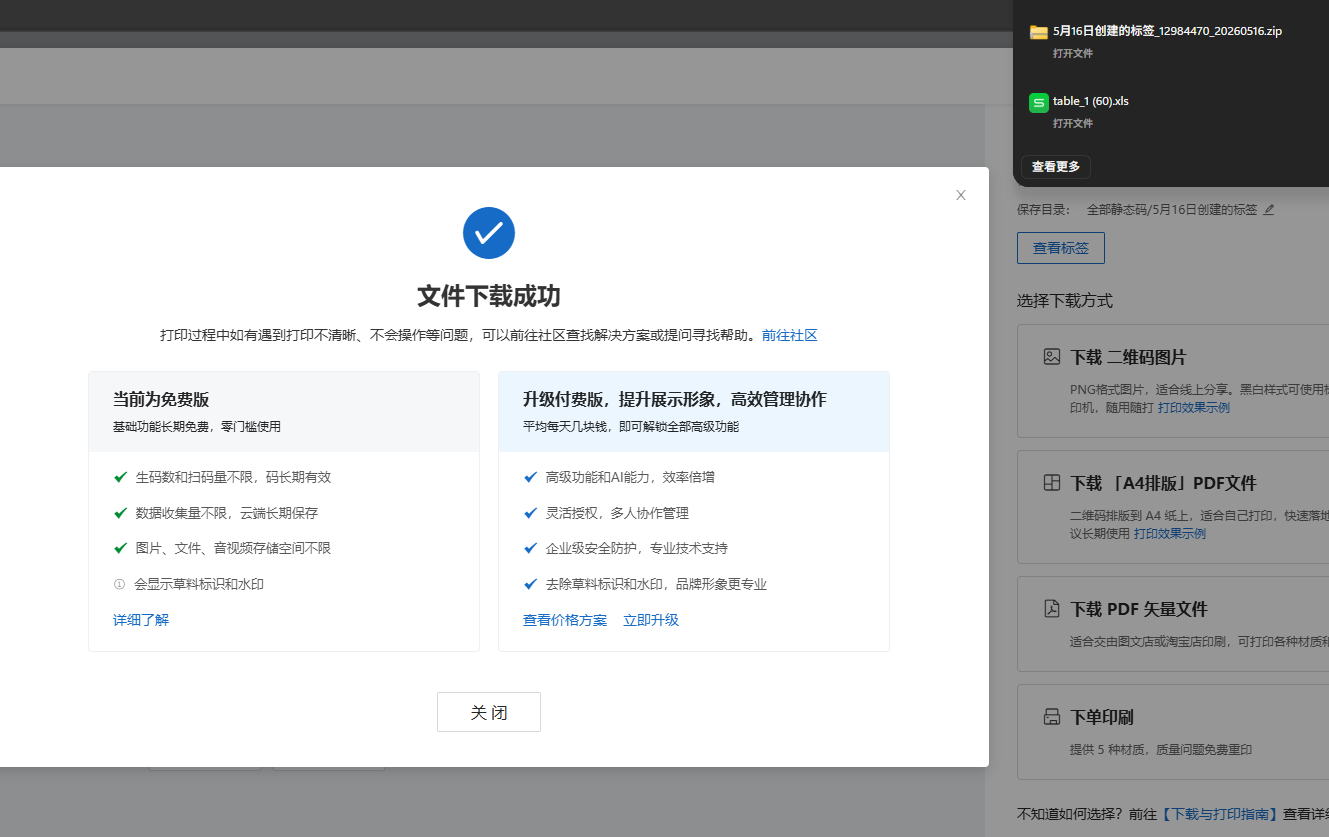Click the 关闭 button
This screenshot has height=837, width=1329.
pyautogui.click(x=489, y=712)
